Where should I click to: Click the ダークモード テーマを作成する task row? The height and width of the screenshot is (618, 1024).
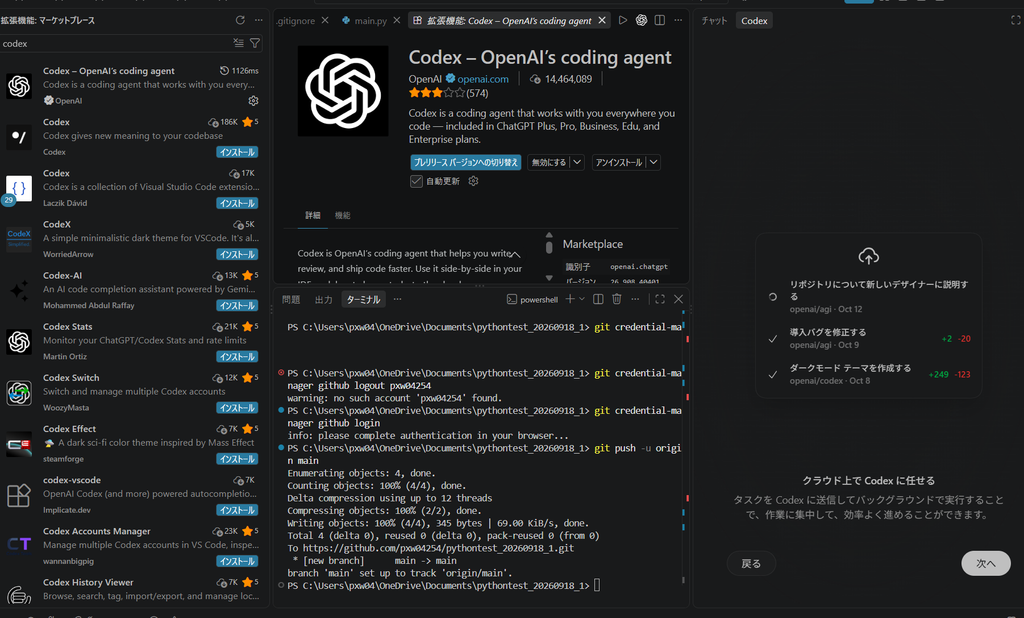869,374
